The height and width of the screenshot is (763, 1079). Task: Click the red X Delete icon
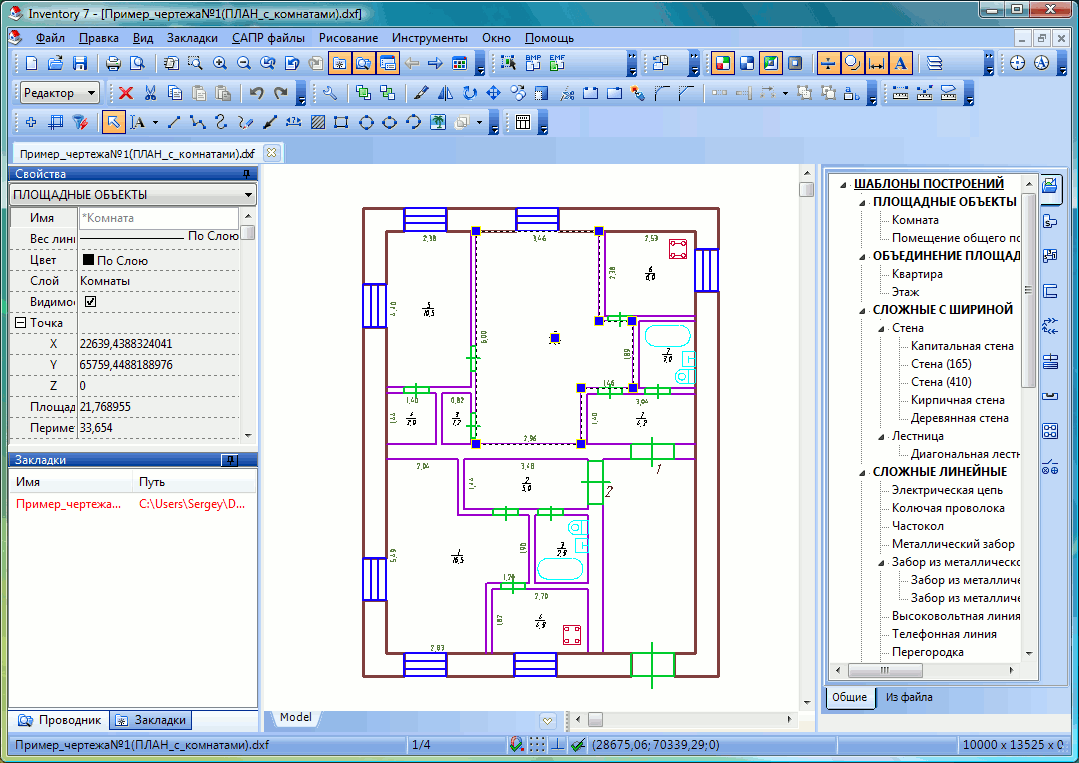point(125,93)
